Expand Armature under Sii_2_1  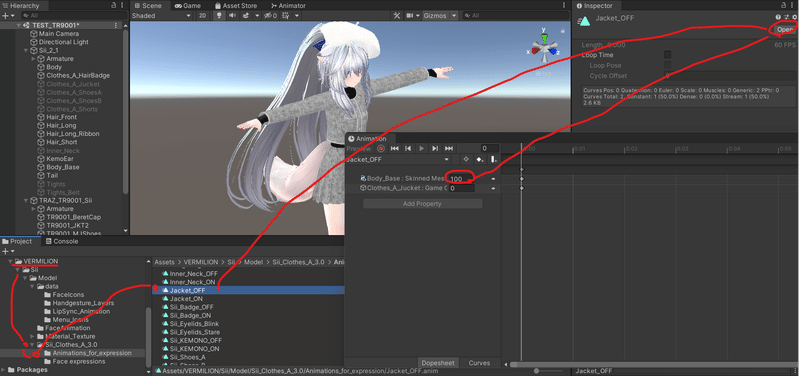[x=34, y=59]
